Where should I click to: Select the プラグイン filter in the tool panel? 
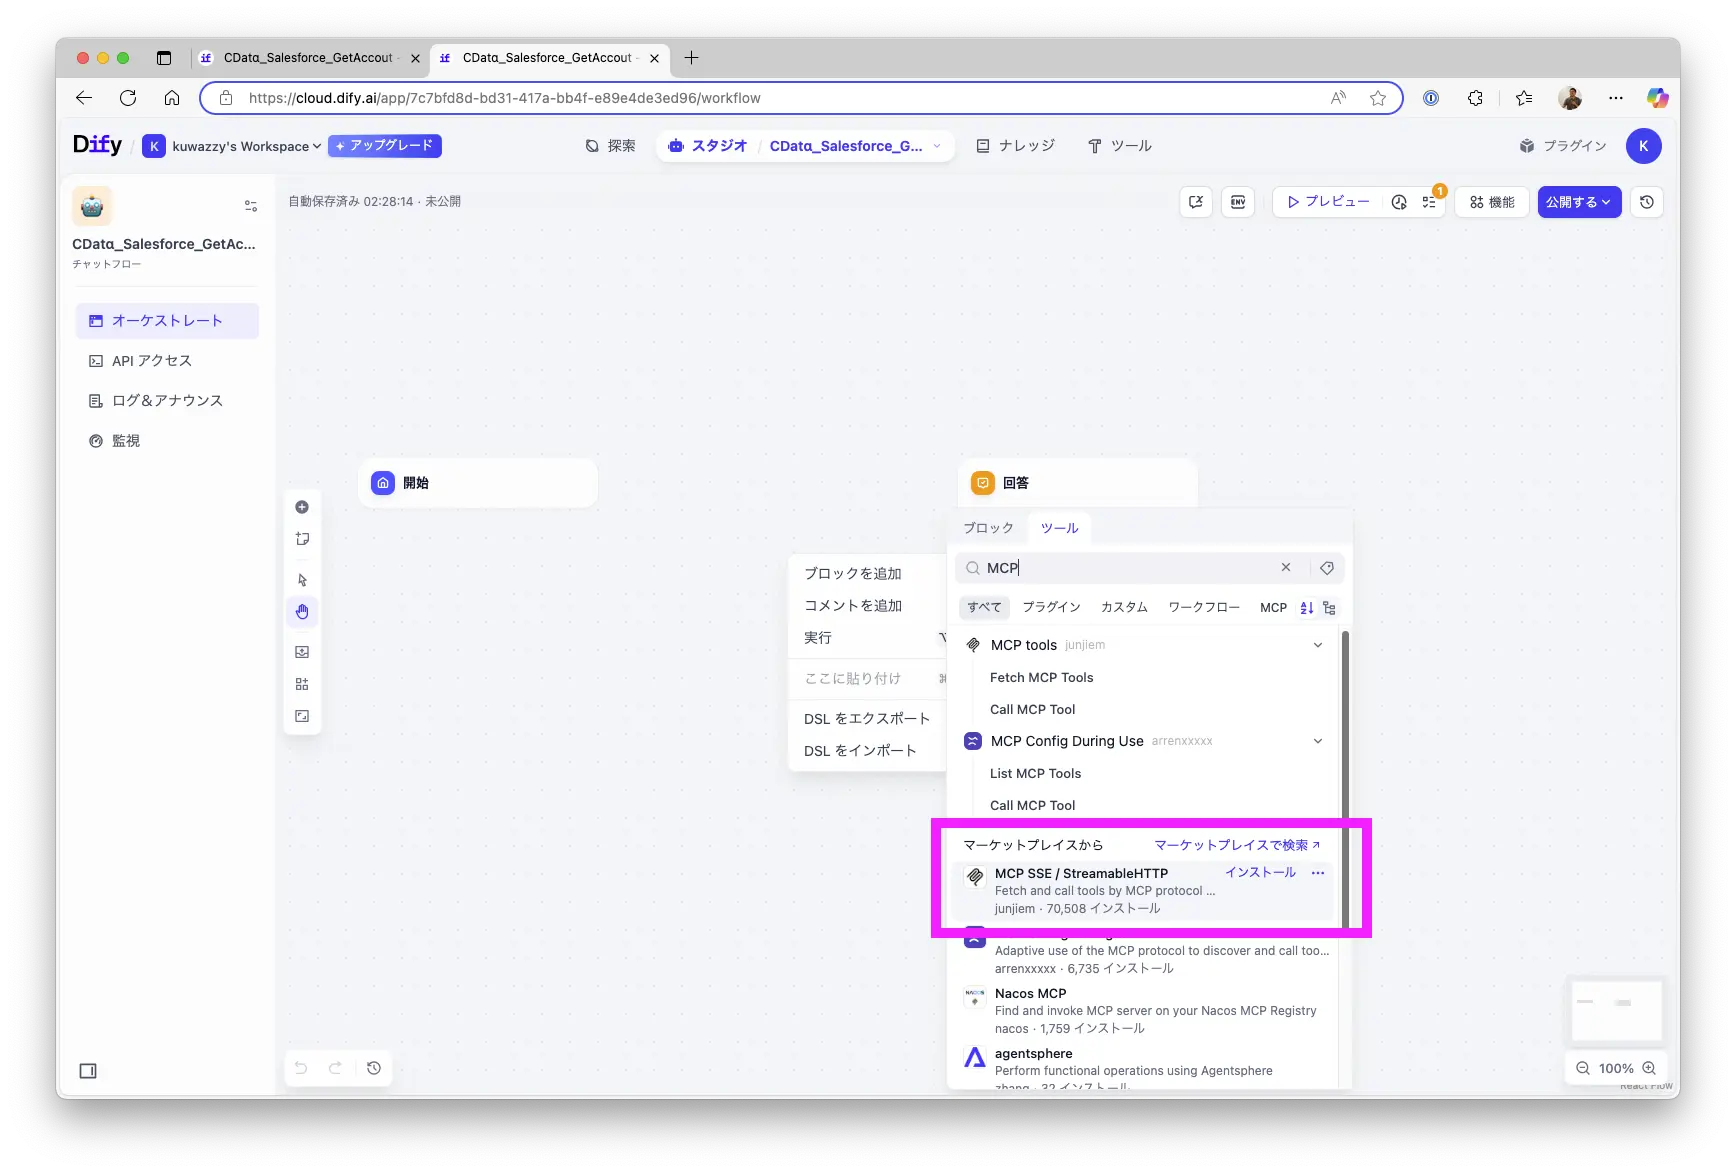coord(1051,607)
